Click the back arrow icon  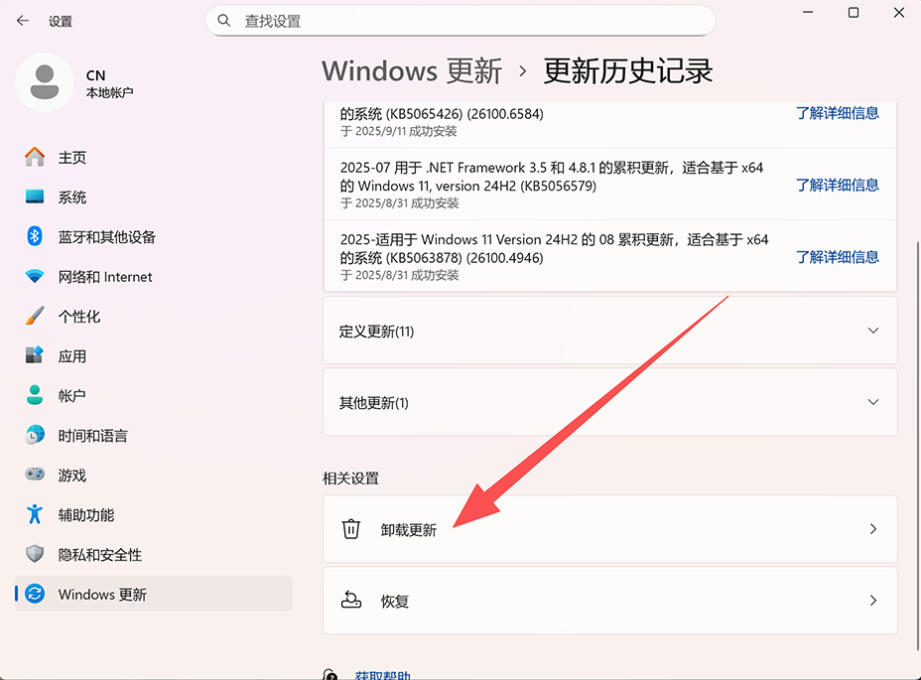tap(23, 21)
